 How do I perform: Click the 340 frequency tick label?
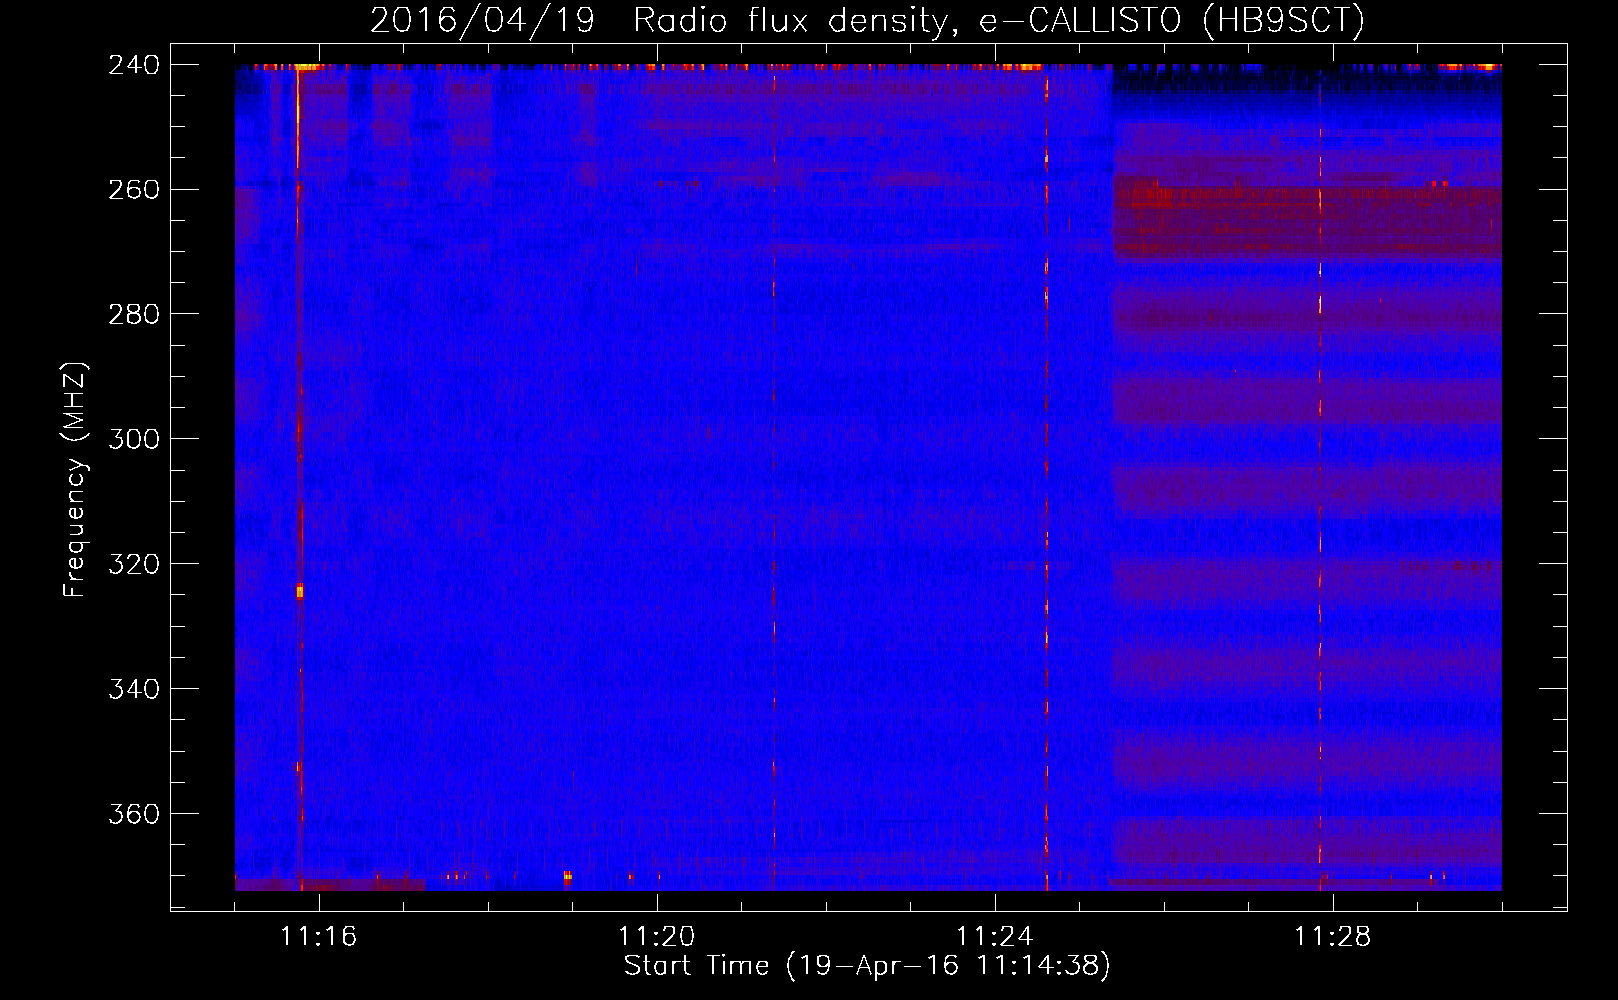pos(134,690)
